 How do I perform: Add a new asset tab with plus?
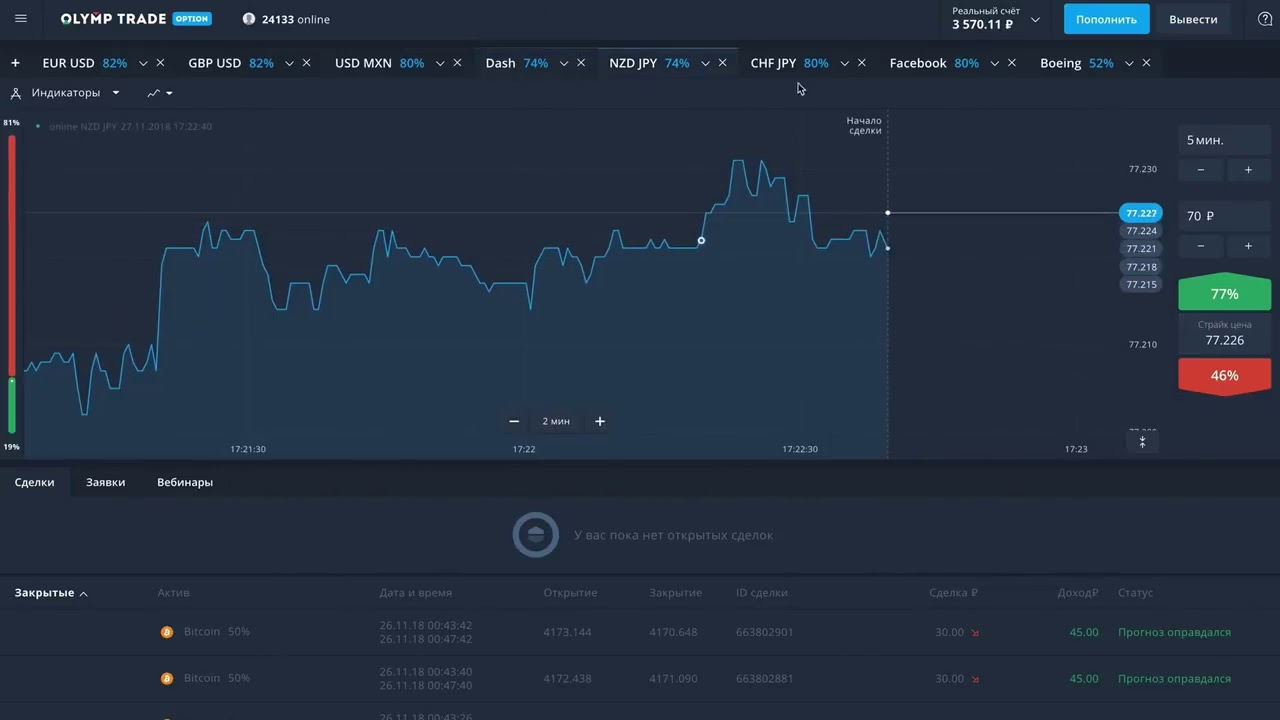coord(15,63)
